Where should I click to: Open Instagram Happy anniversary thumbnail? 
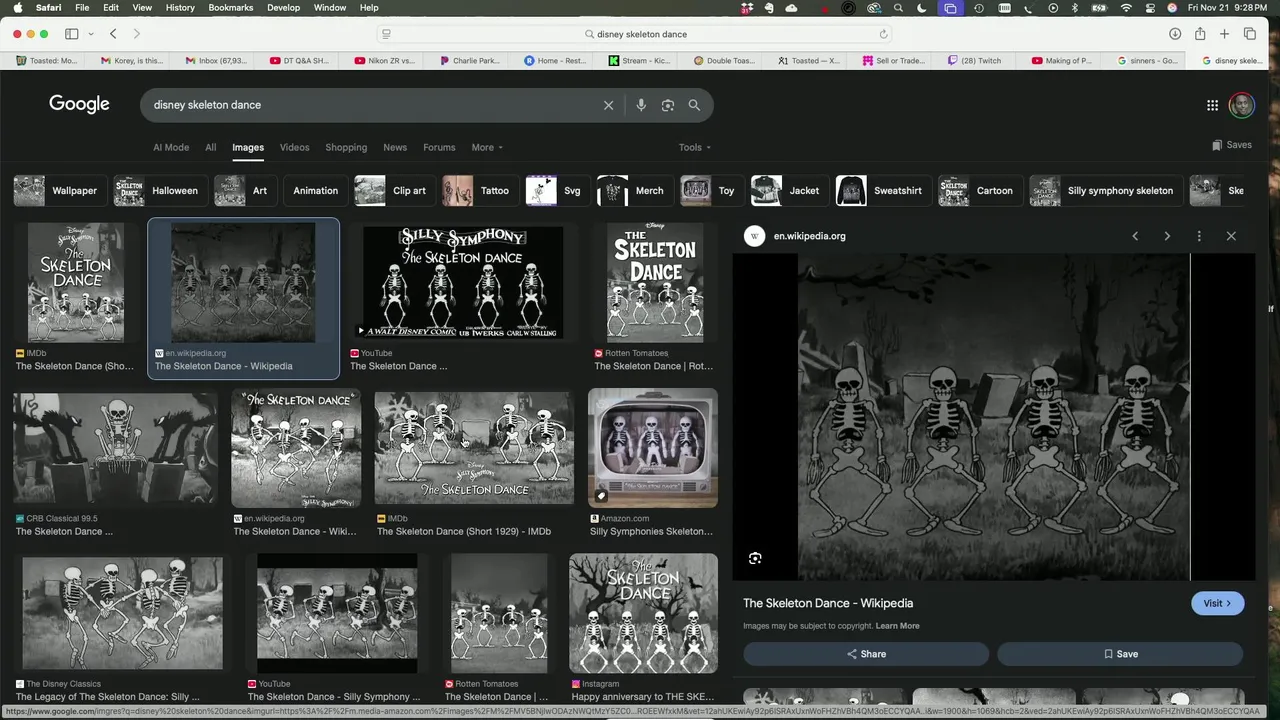(643, 613)
